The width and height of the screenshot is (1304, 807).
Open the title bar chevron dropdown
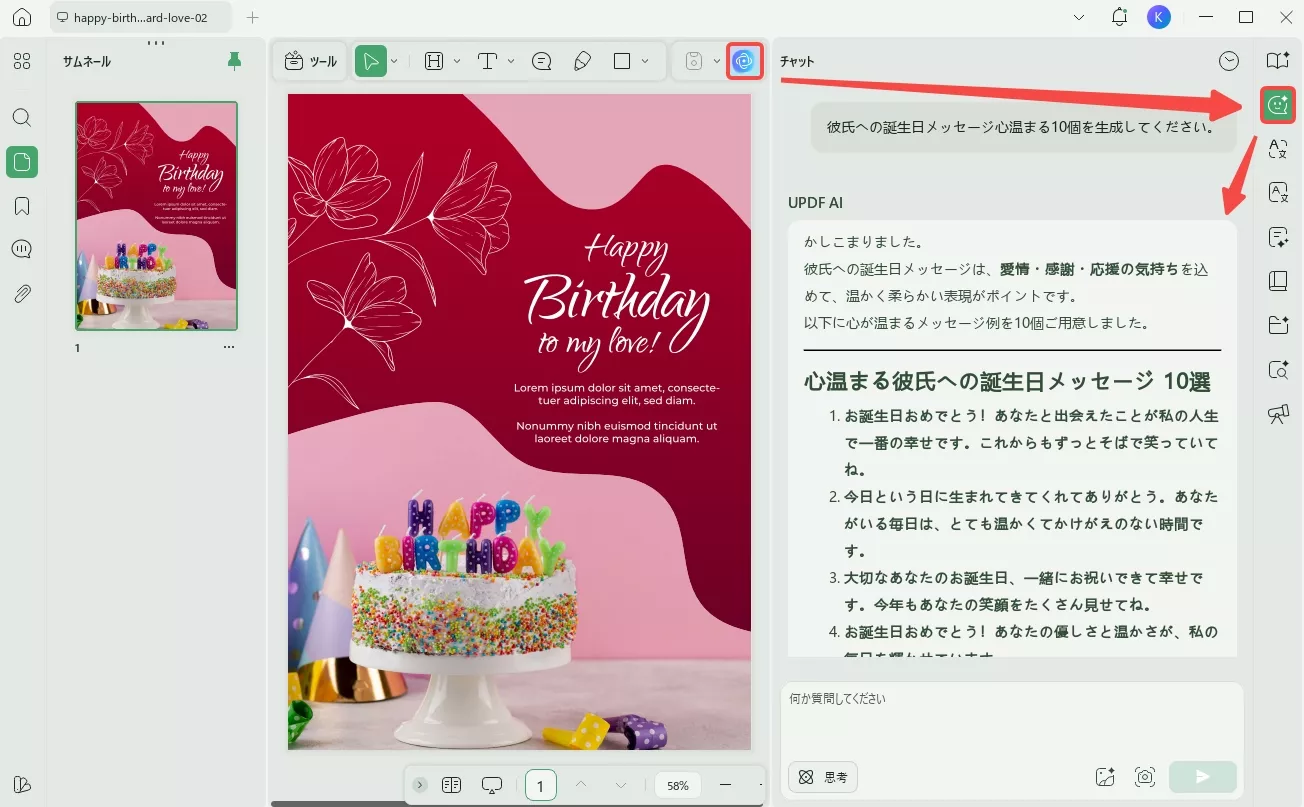(1079, 17)
